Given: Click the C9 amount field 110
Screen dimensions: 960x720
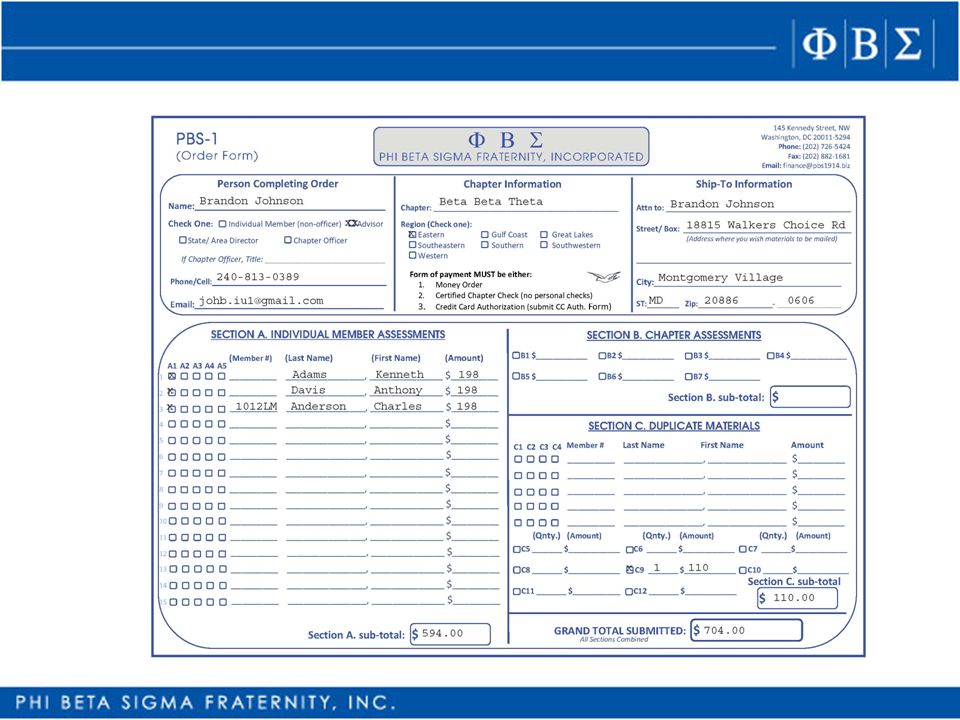Looking at the screenshot, I should [x=710, y=568].
